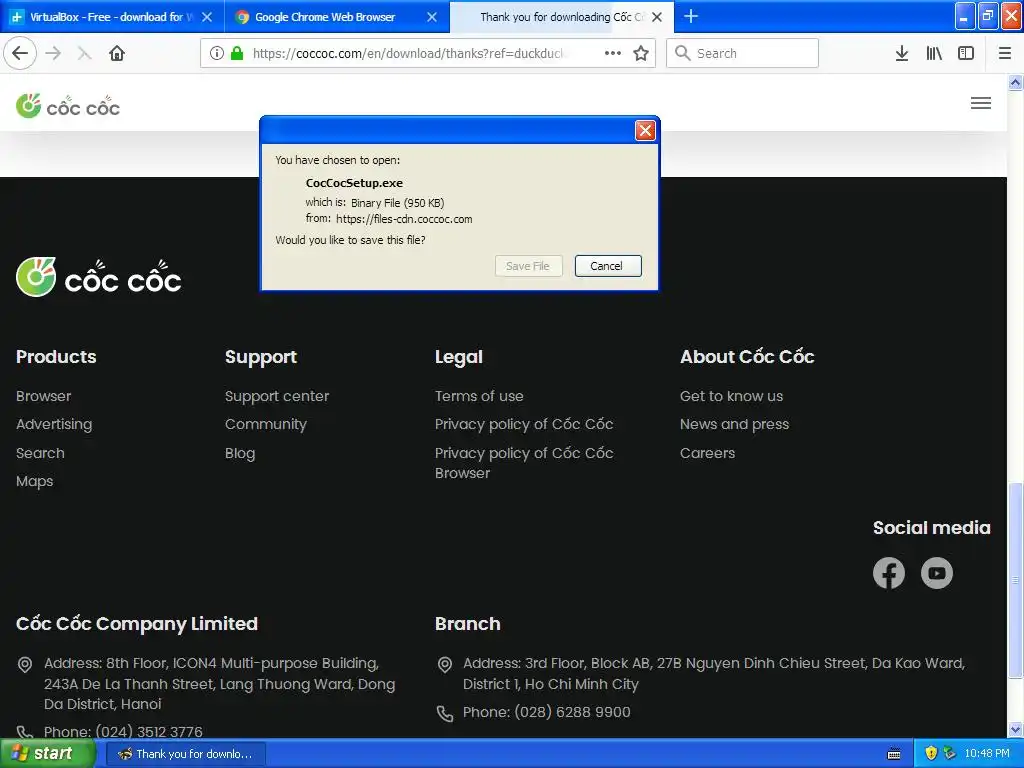Open the Community link

tap(266, 424)
